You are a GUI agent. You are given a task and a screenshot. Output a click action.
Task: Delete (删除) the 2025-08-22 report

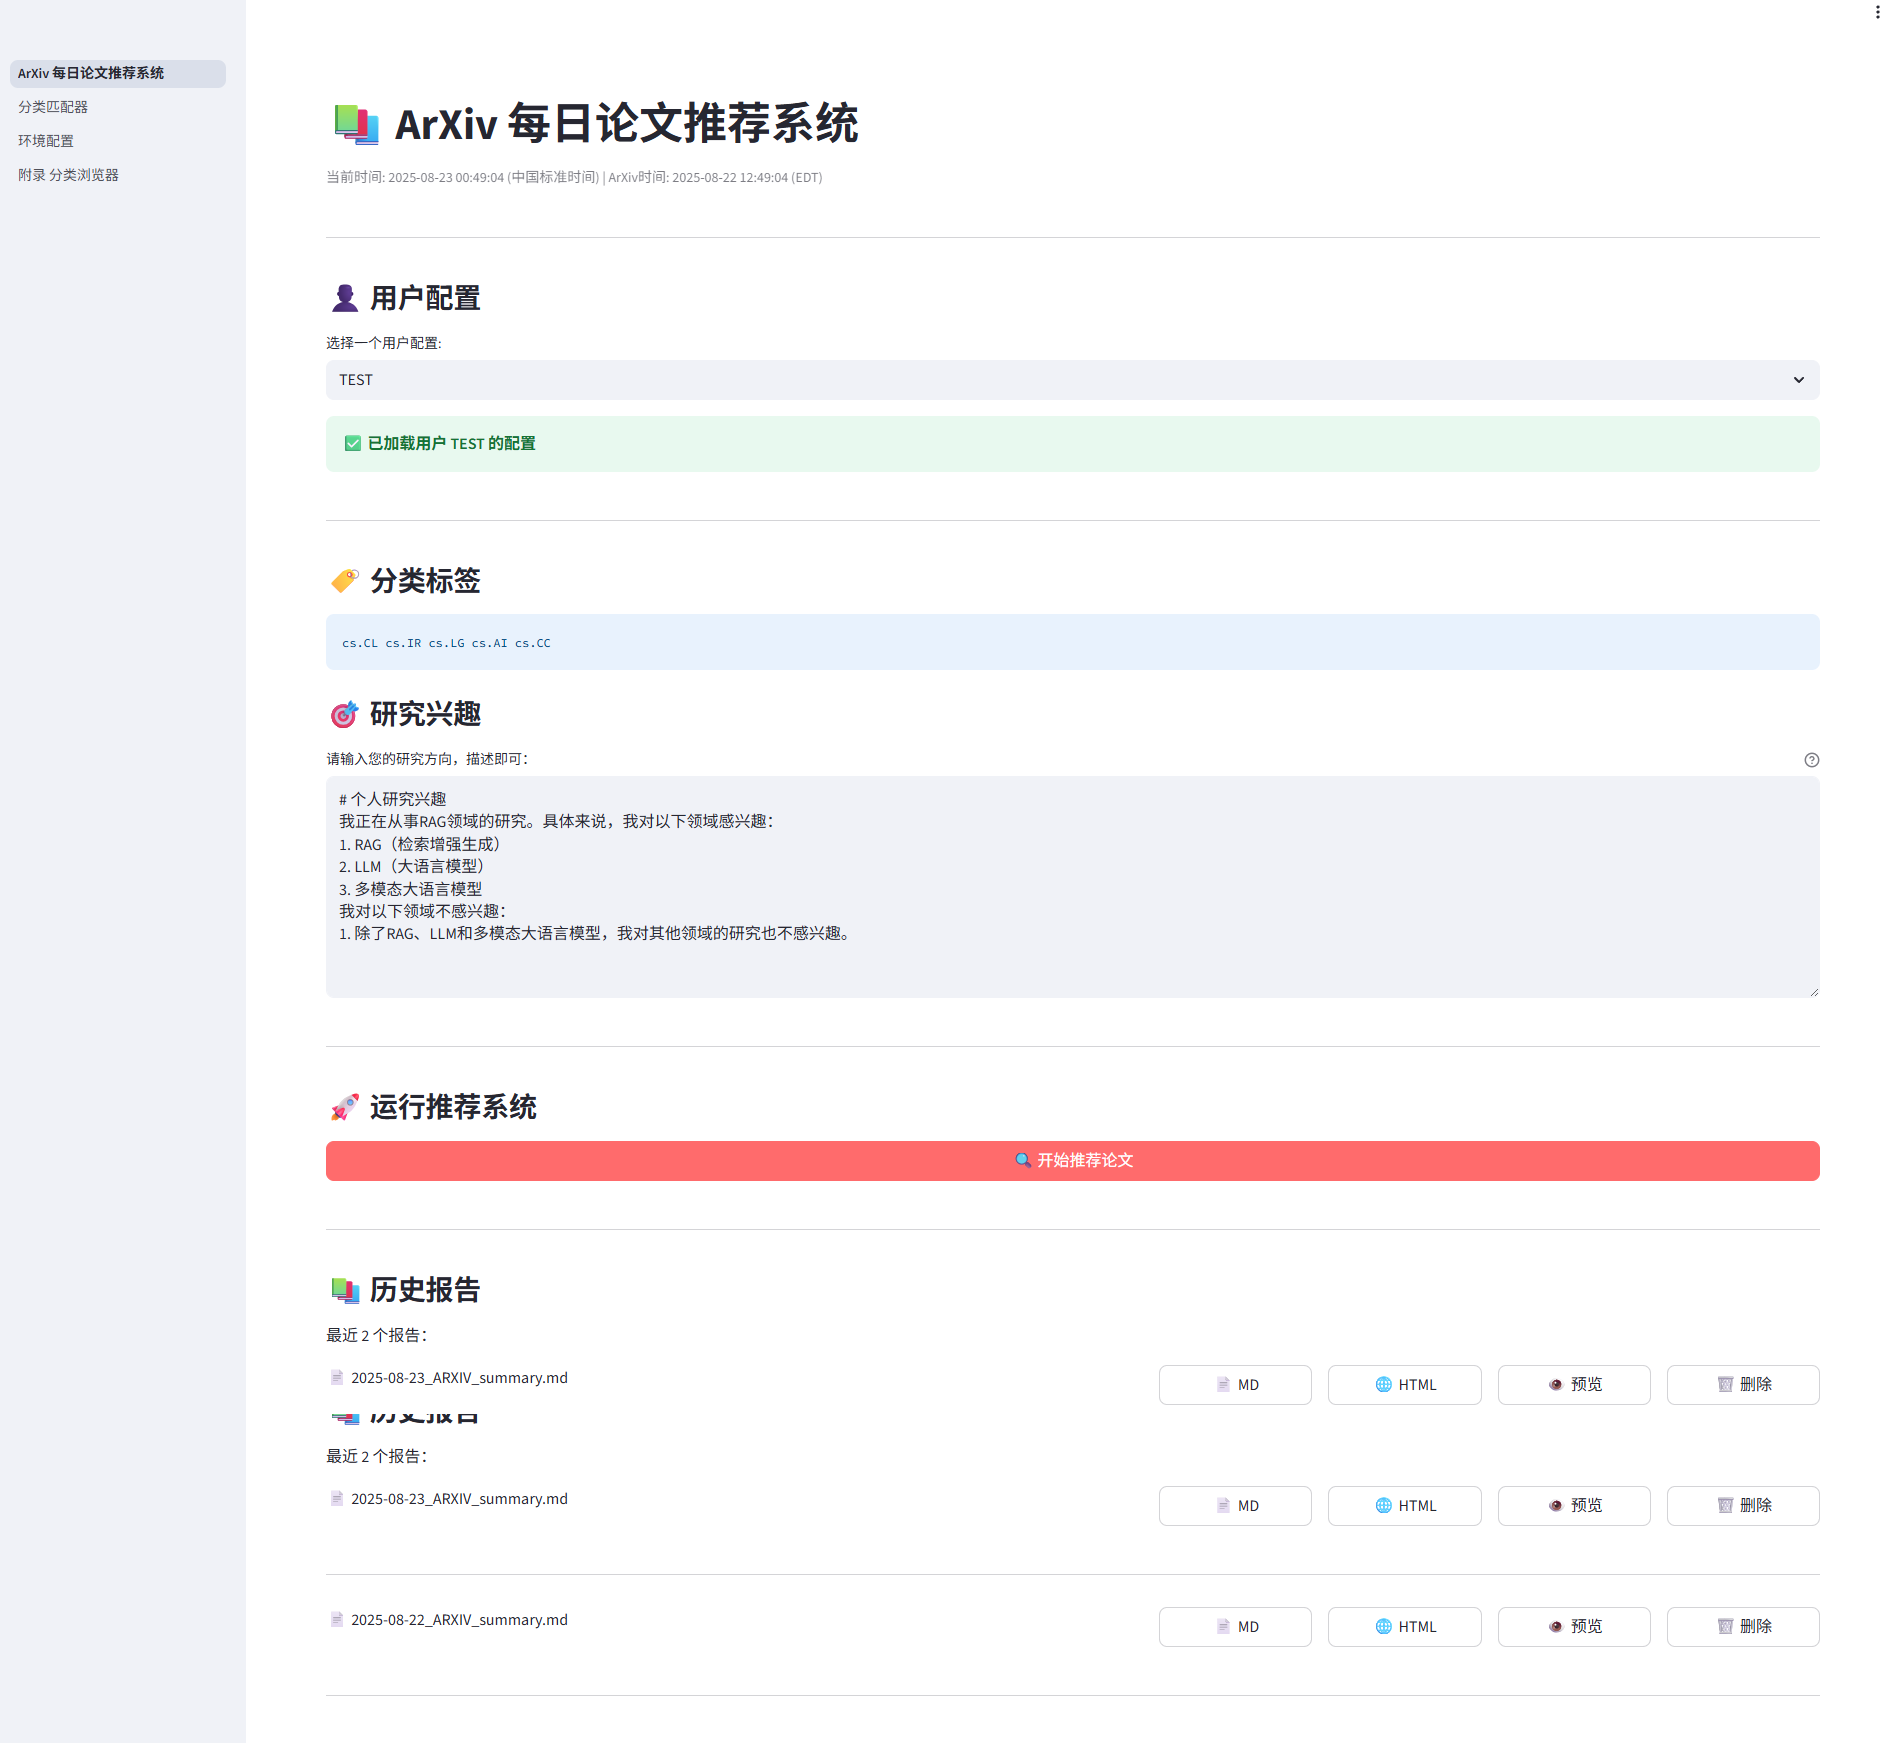click(1743, 1627)
